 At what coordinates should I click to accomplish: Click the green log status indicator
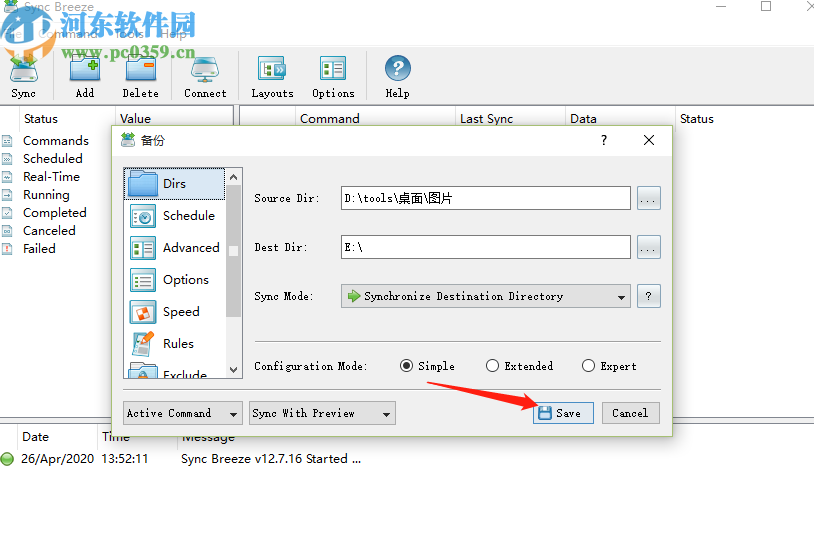(x=7, y=459)
